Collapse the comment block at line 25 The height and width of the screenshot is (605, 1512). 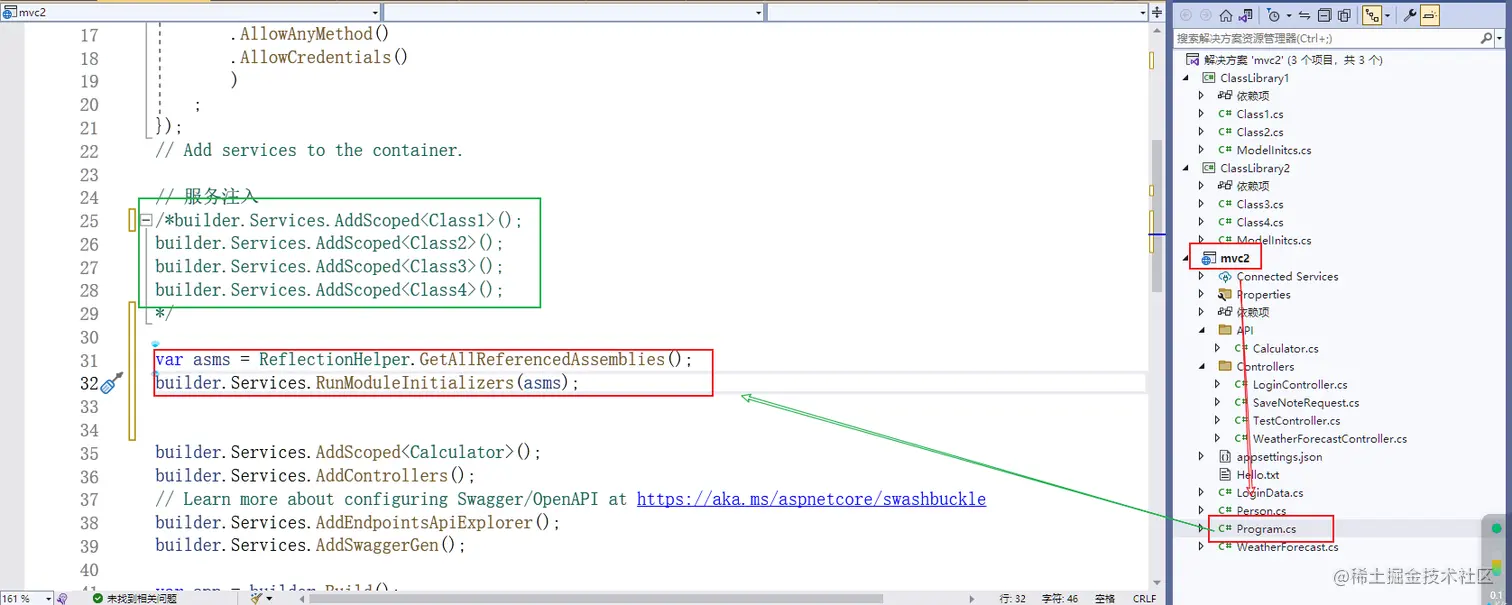tap(146, 220)
